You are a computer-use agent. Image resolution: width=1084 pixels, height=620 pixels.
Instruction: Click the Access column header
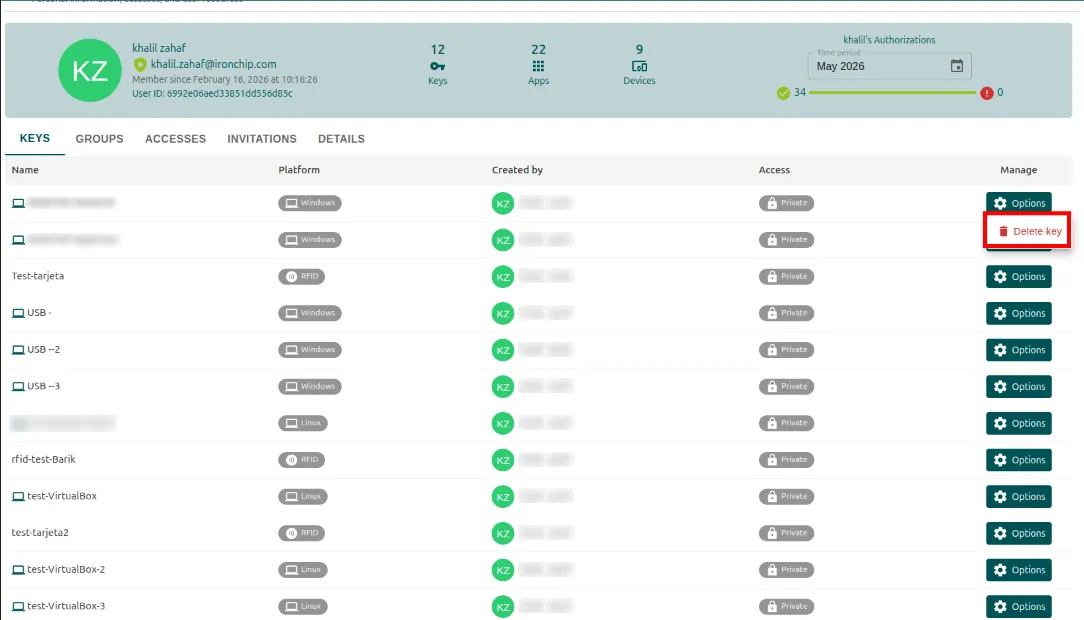coord(774,170)
